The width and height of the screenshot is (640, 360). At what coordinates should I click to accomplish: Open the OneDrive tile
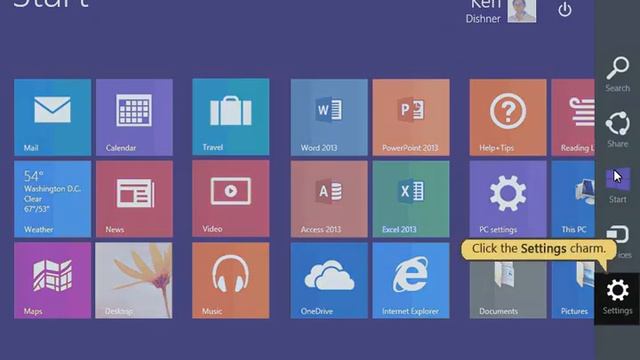pos(329,281)
